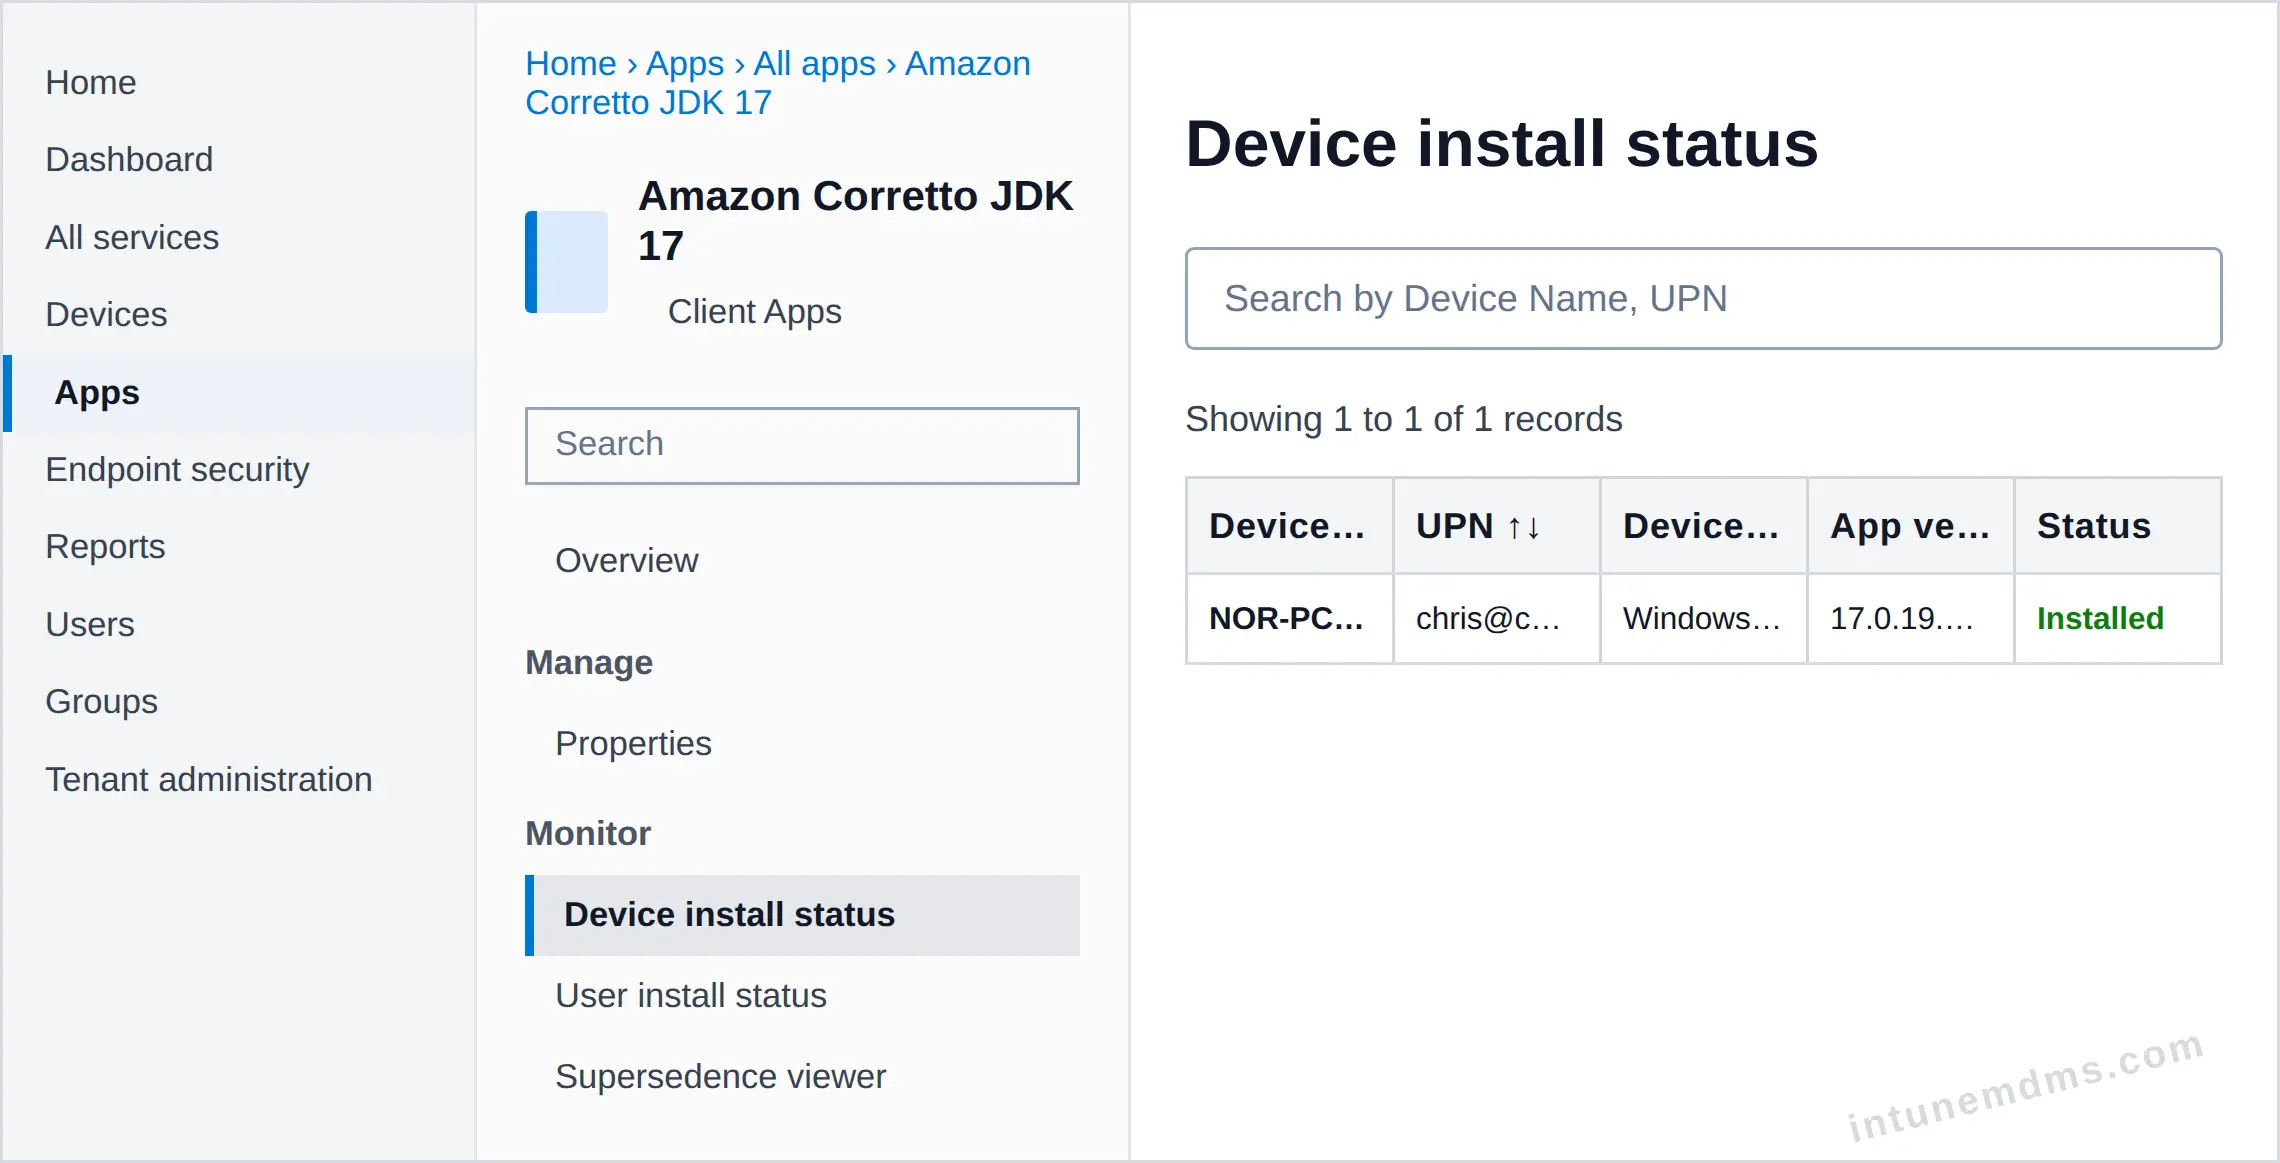Navigate to Reports in the sidebar
The height and width of the screenshot is (1163, 2280).
click(105, 546)
